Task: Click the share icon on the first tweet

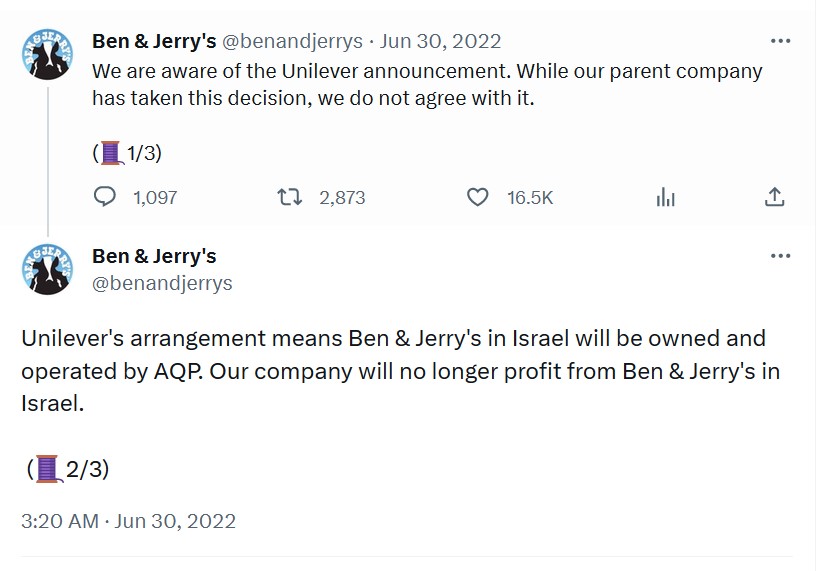Action: (774, 197)
